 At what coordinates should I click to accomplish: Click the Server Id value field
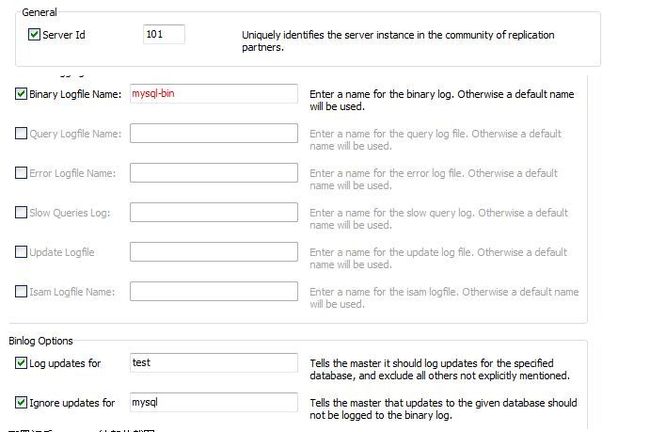point(164,34)
